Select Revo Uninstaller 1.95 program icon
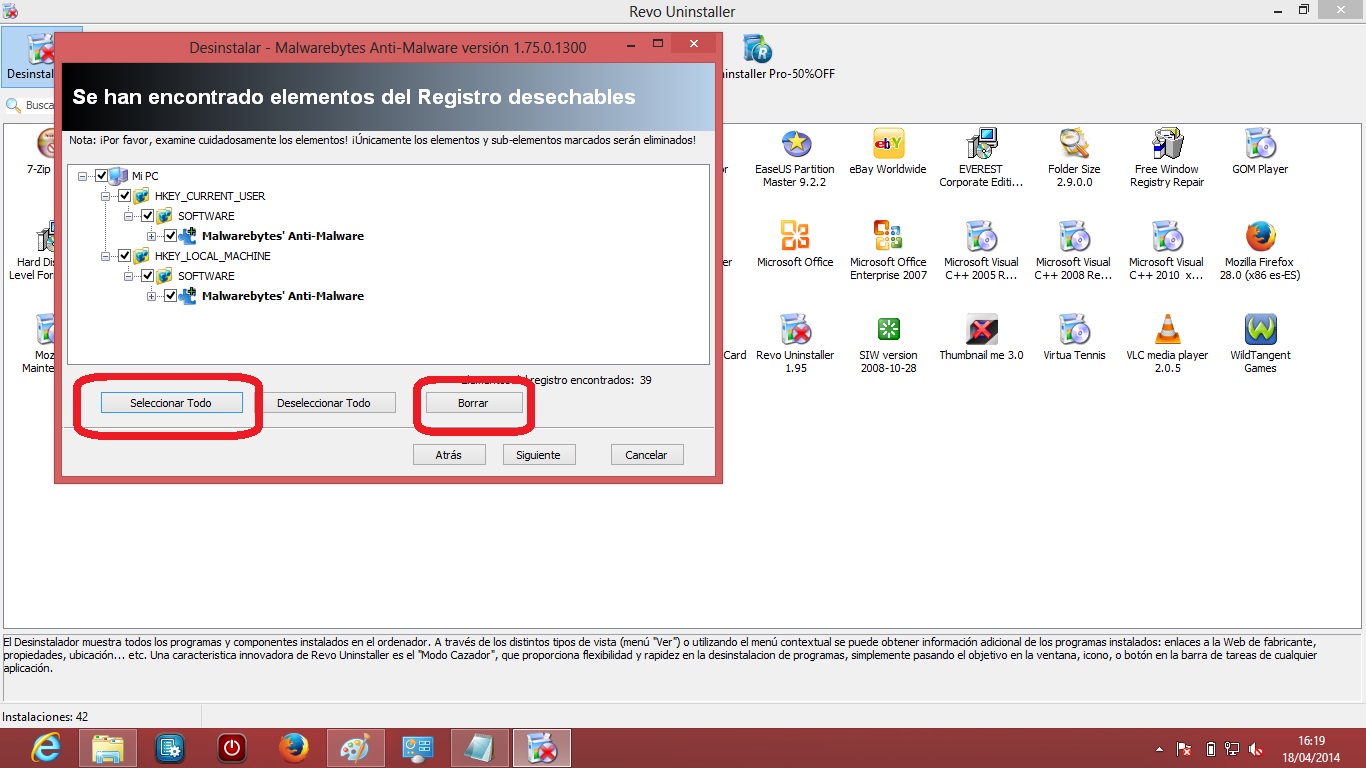The height and width of the screenshot is (768, 1366). 795,329
